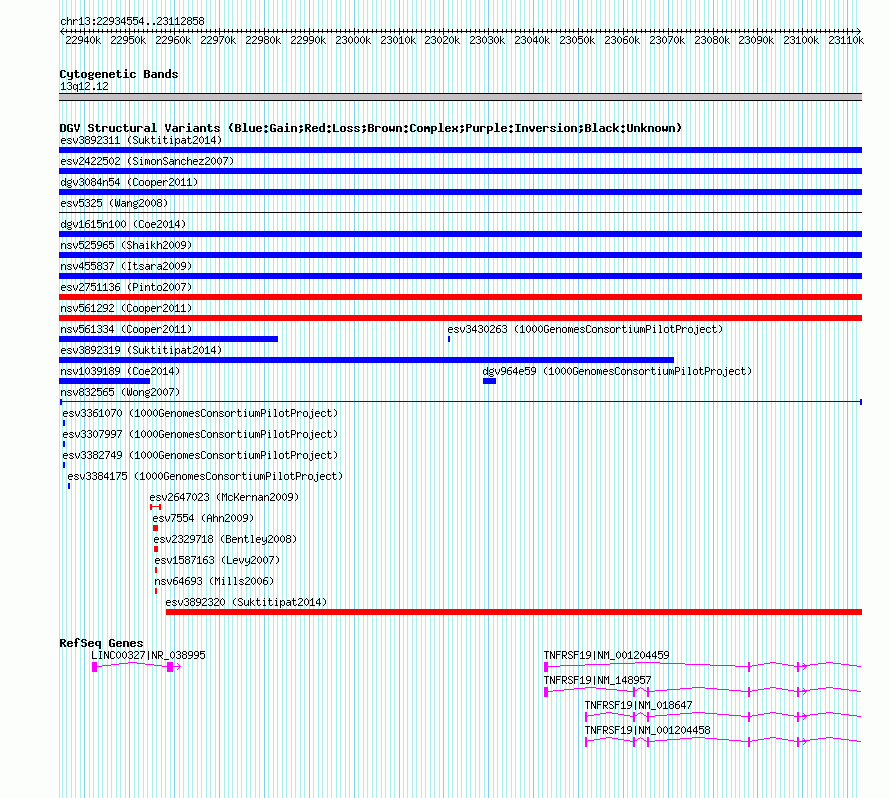Click the dgv3084n54 (Cooper2011) variant label

click(129, 182)
